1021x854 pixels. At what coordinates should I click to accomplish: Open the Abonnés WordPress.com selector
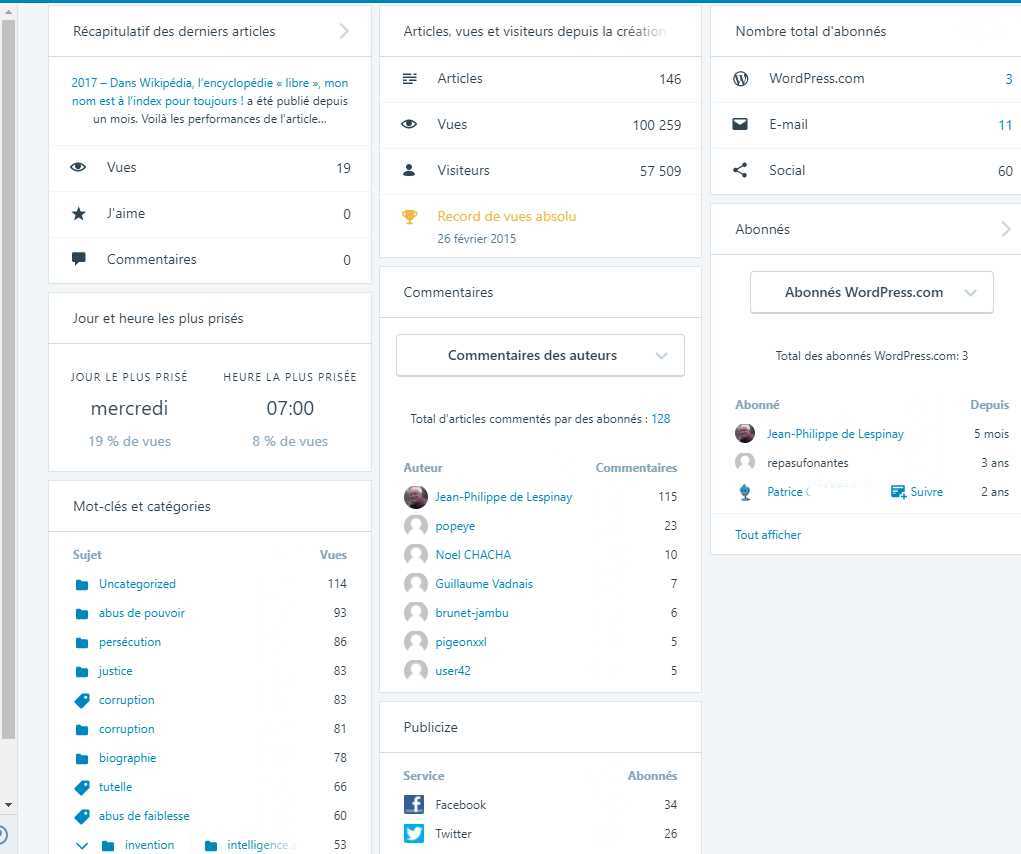pyautogui.click(x=871, y=292)
